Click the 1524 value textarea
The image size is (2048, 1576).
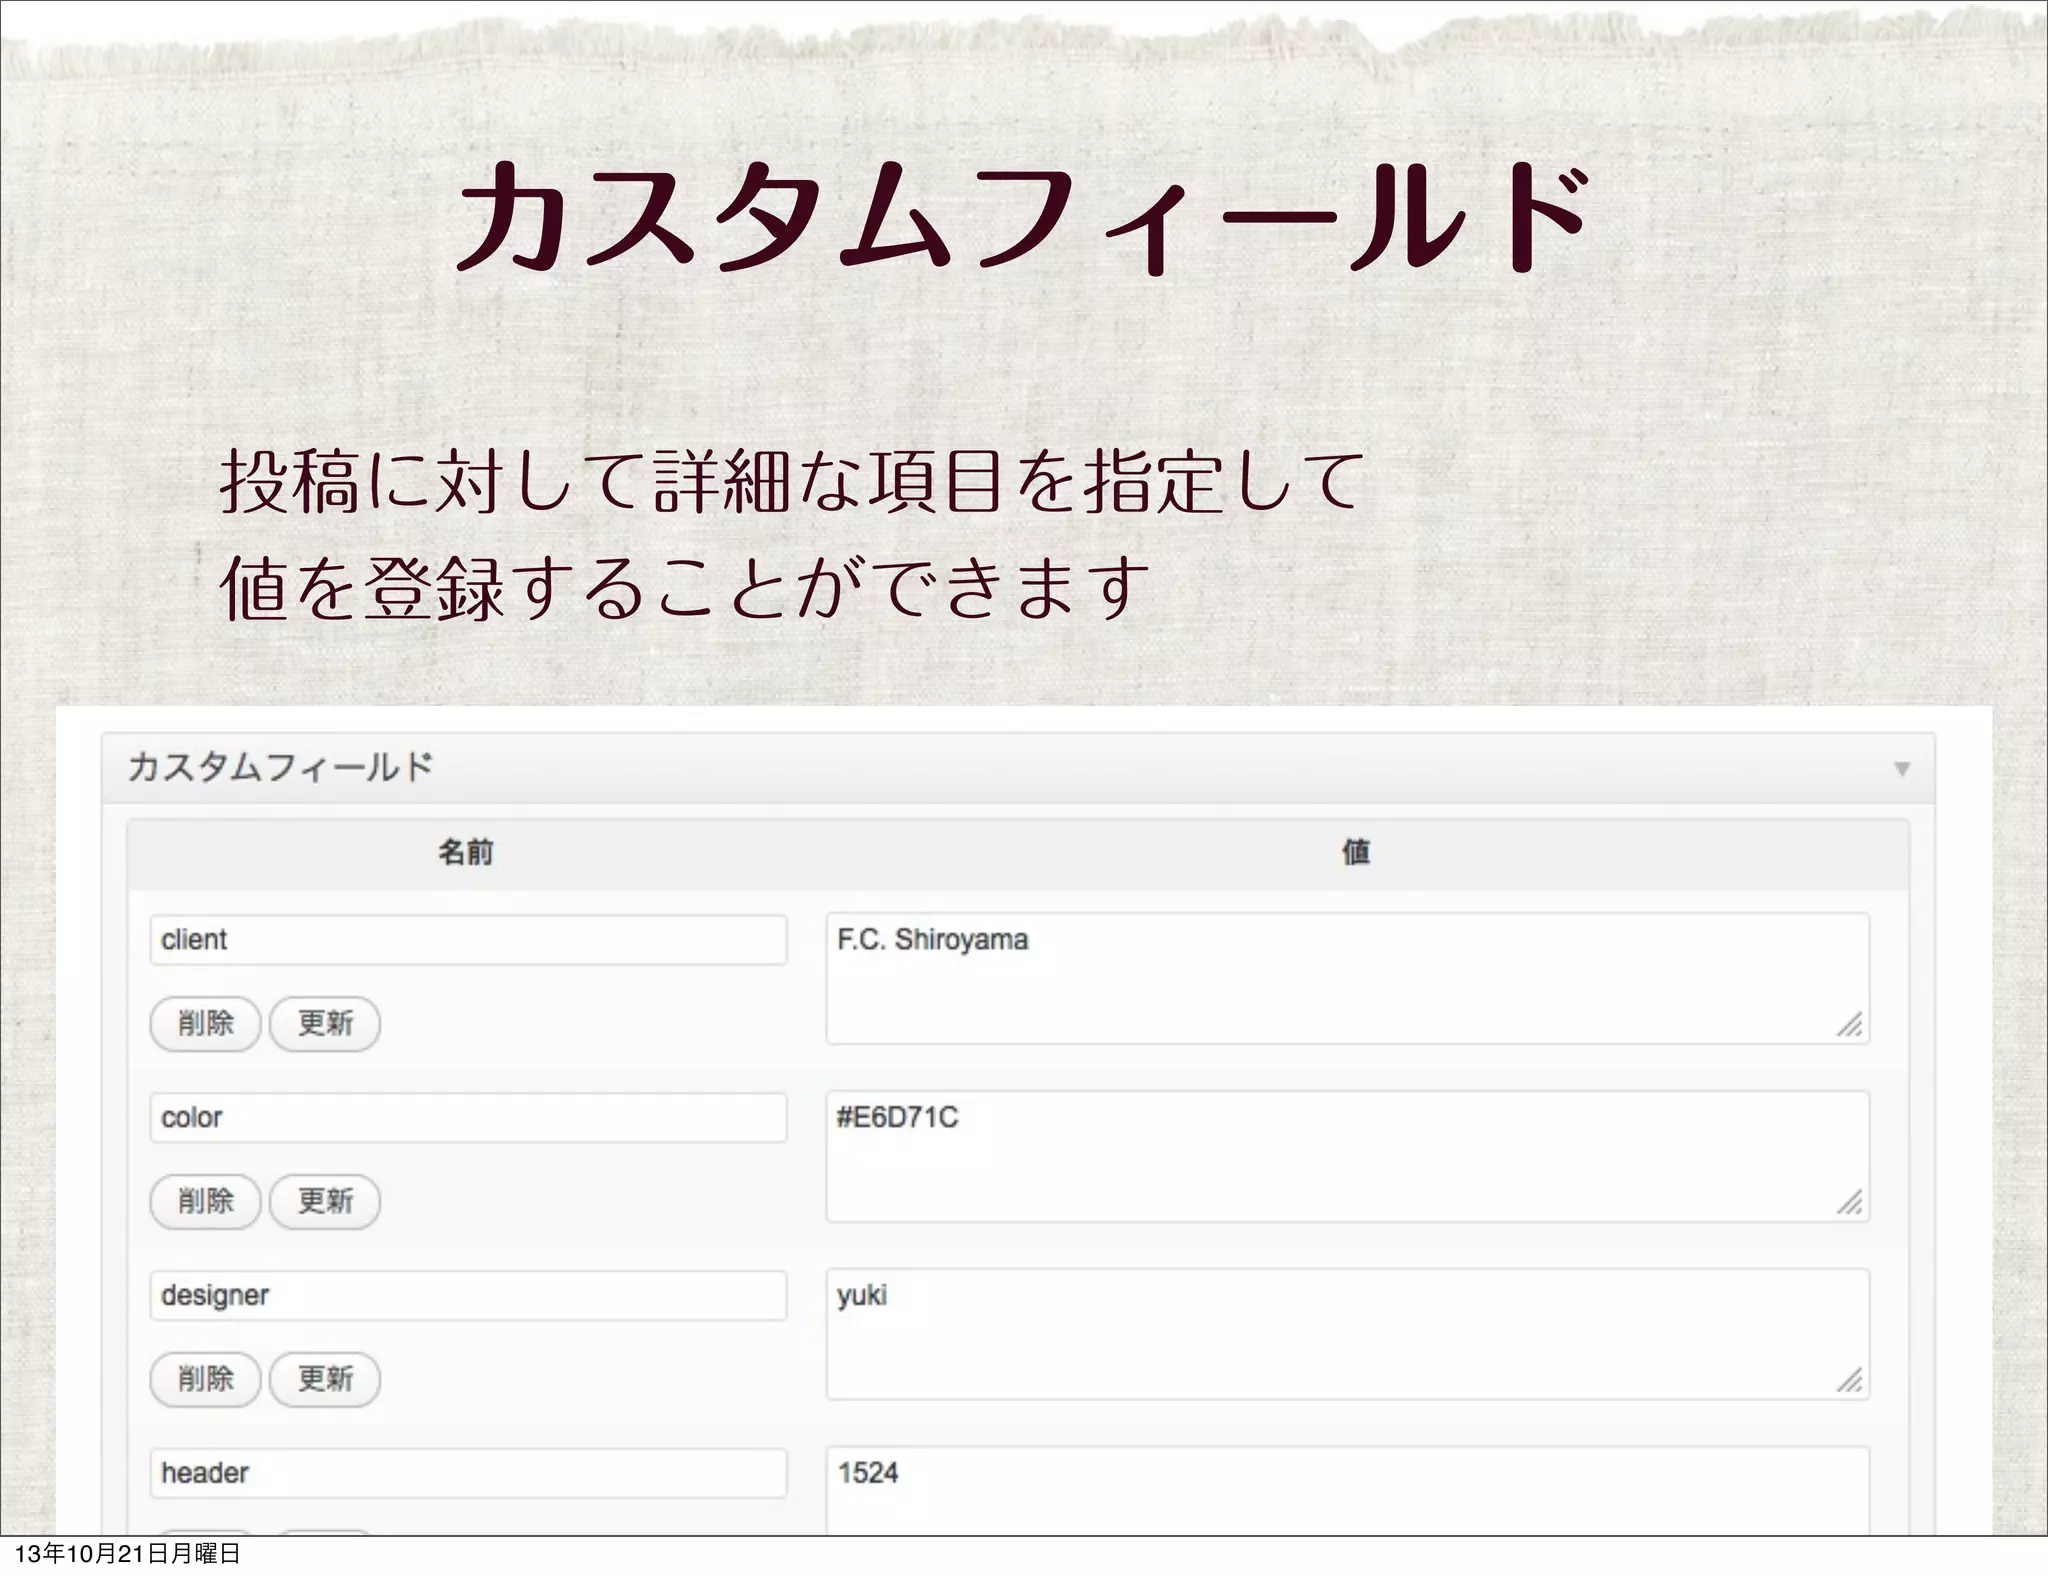[x=1347, y=1491]
